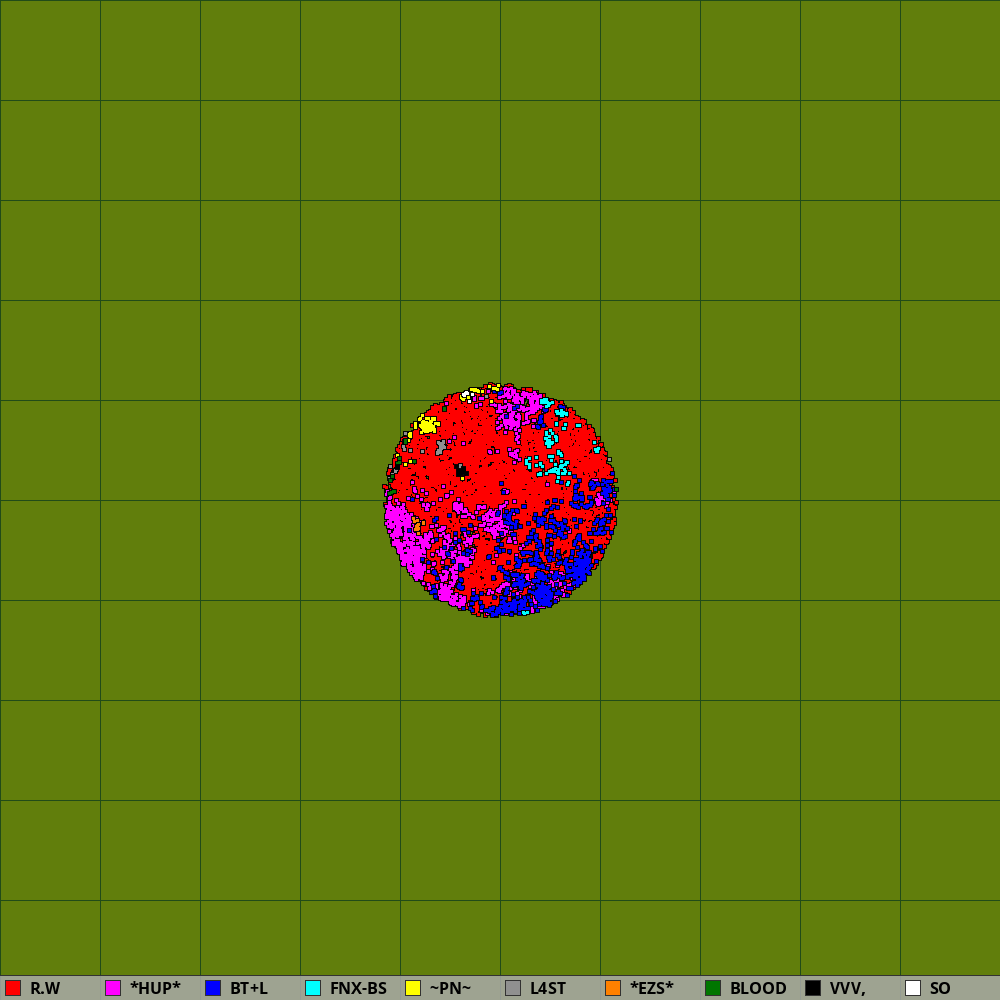Select the ~PN~ legend label
Screen dimensions: 1000x1000
[x=450, y=988]
